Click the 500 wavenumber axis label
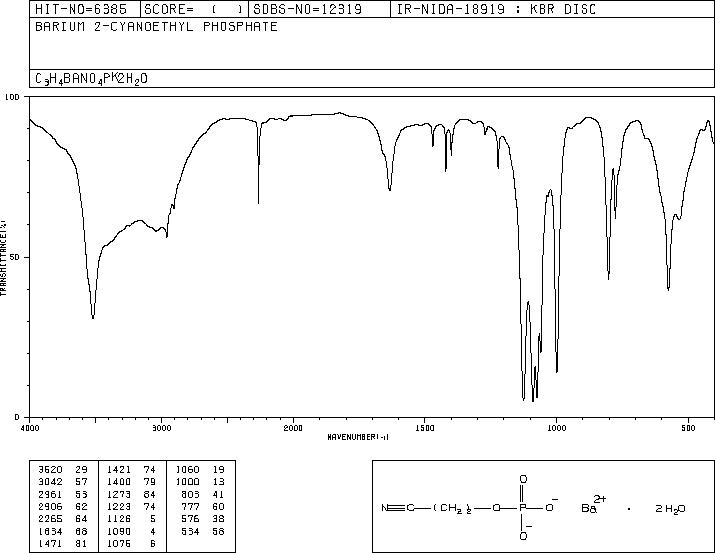This screenshot has height=553, width=715. (688, 428)
